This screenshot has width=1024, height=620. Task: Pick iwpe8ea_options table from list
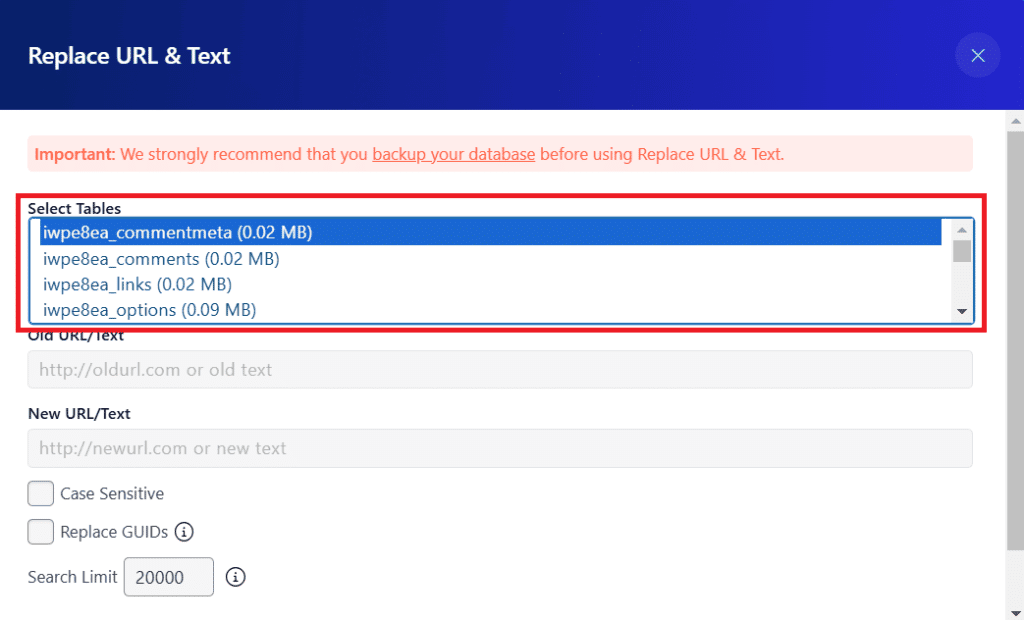[x=490, y=310]
